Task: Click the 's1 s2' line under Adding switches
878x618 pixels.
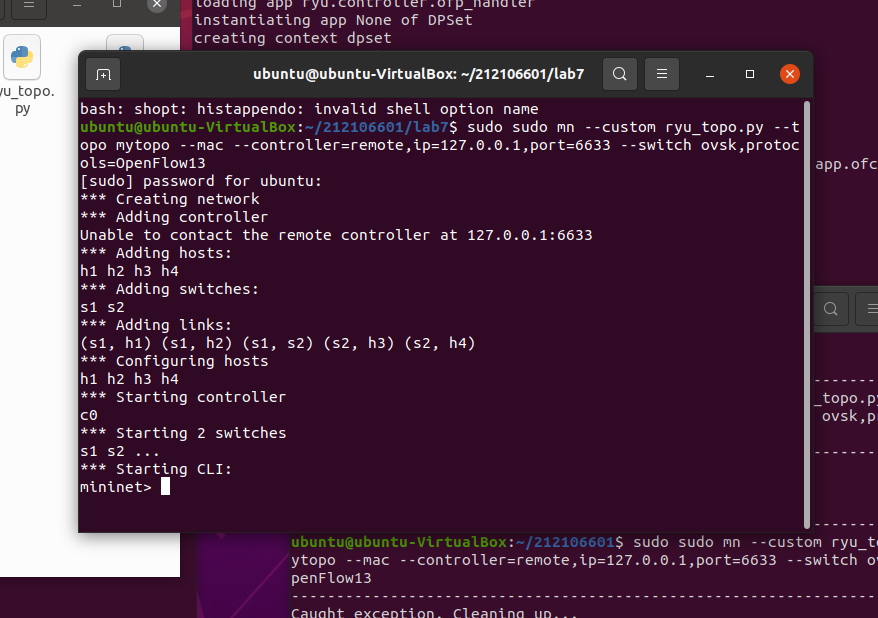Action: coord(102,307)
